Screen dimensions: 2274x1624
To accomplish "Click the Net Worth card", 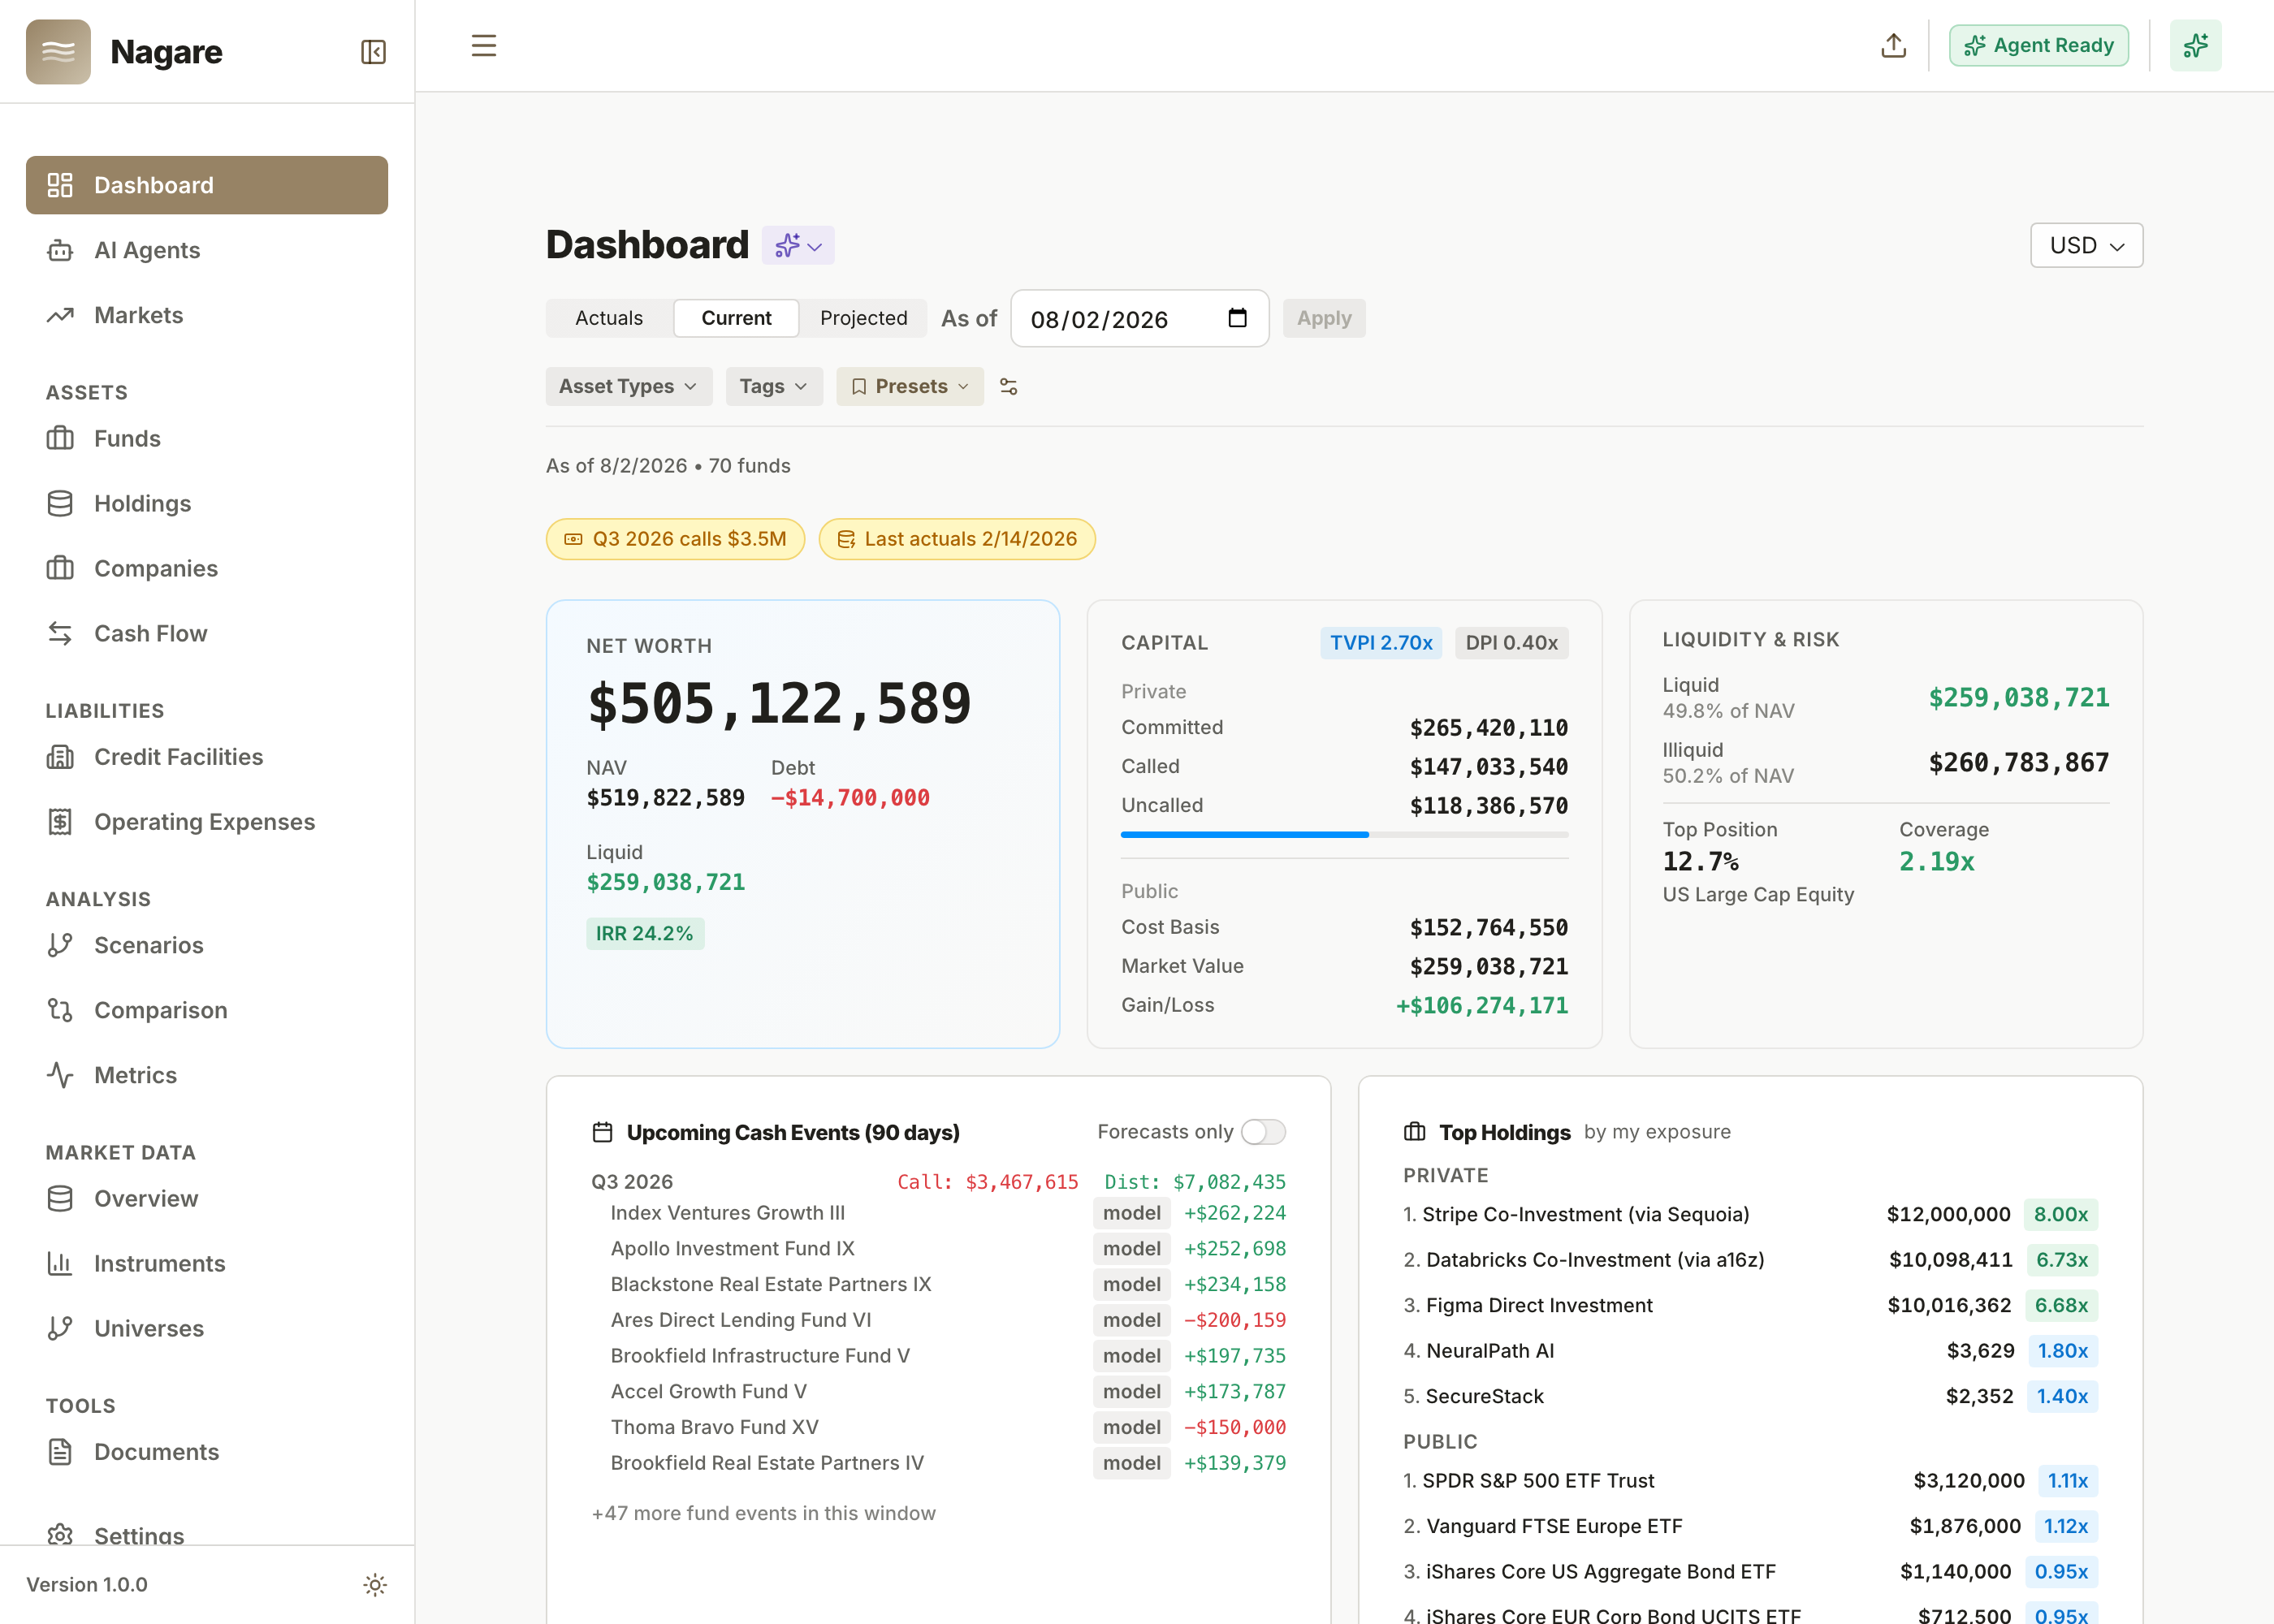I will 803,824.
